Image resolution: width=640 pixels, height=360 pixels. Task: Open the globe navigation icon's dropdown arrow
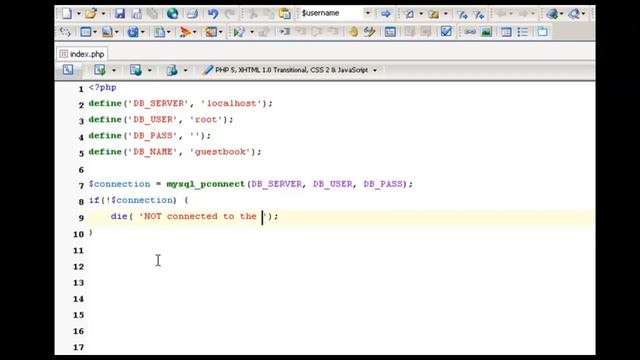[x=561, y=14]
